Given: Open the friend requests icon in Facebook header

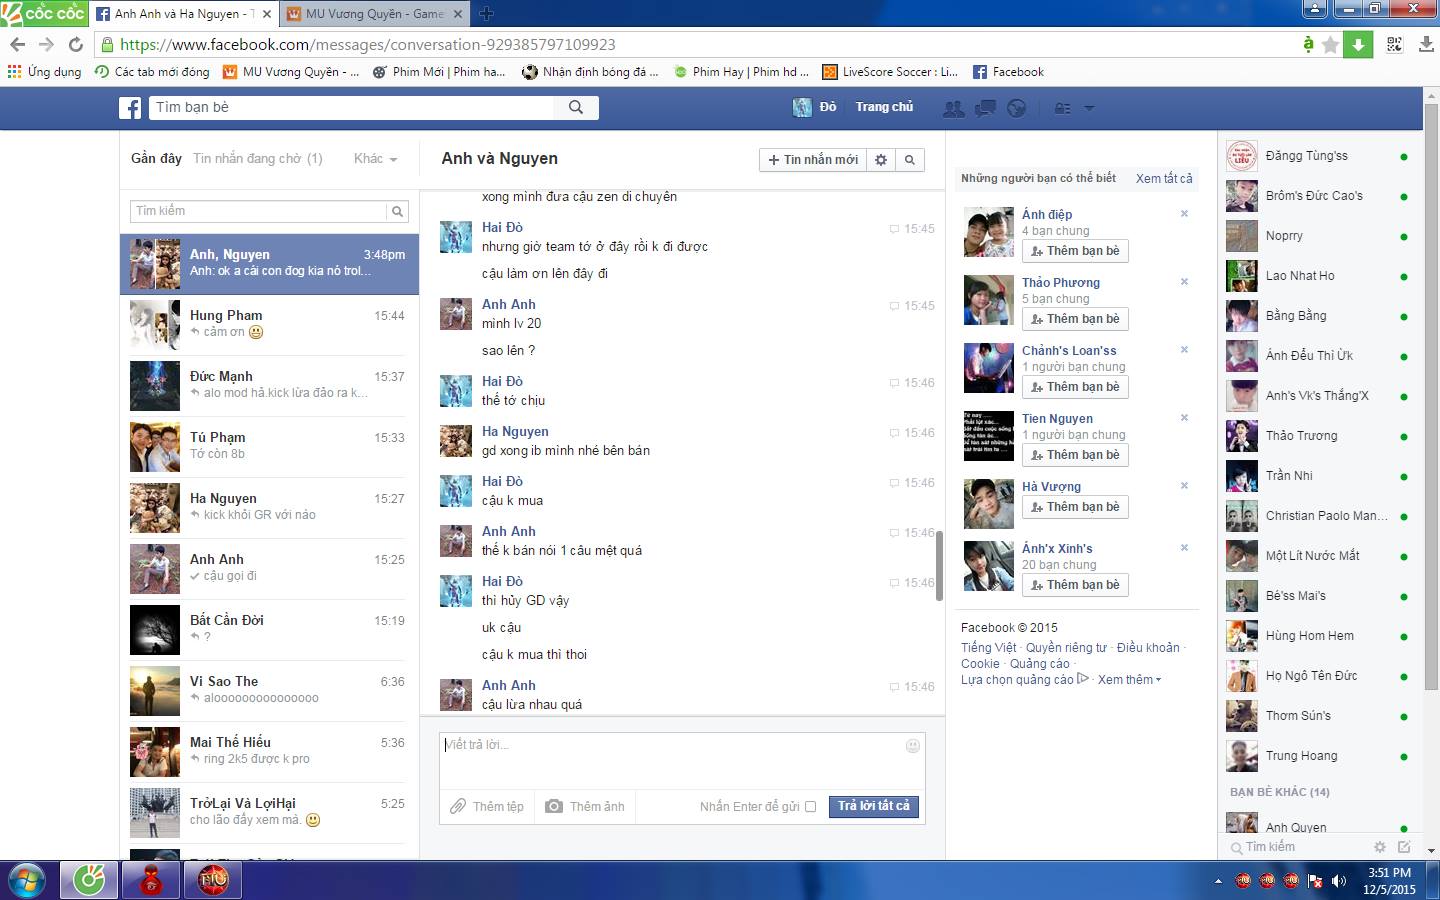Looking at the screenshot, I should (x=954, y=108).
